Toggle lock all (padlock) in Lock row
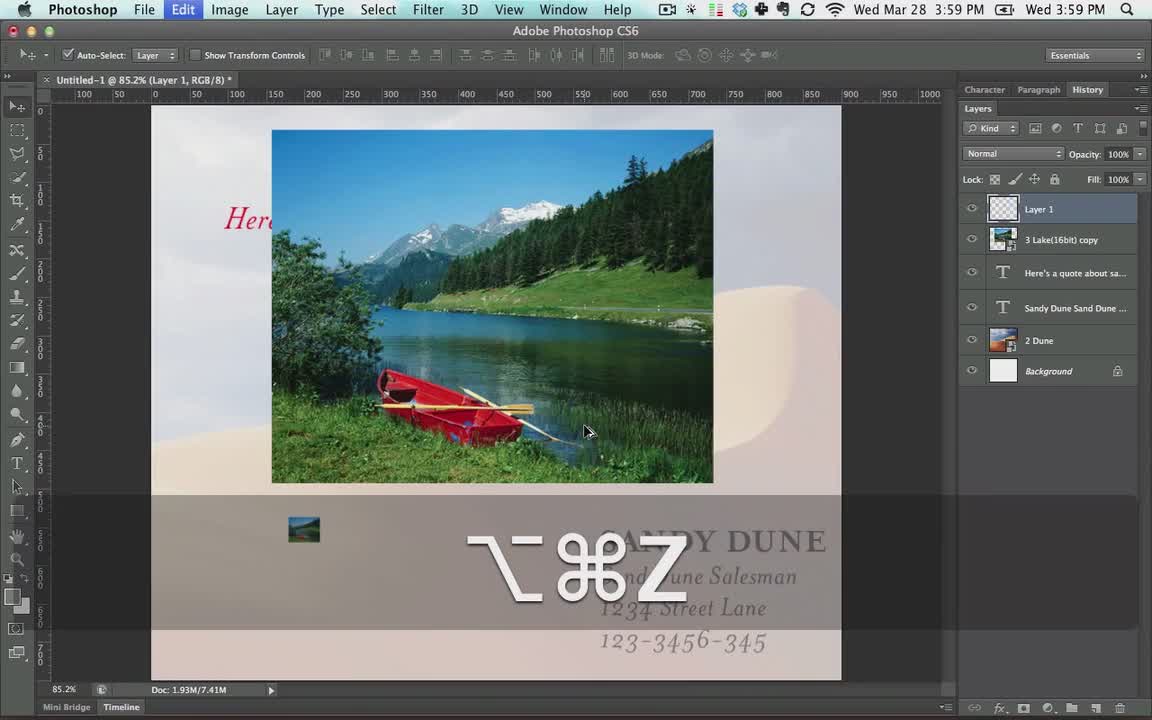Image resolution: width=1152 pixels, height=720 pixels. tap(1055, 179)
